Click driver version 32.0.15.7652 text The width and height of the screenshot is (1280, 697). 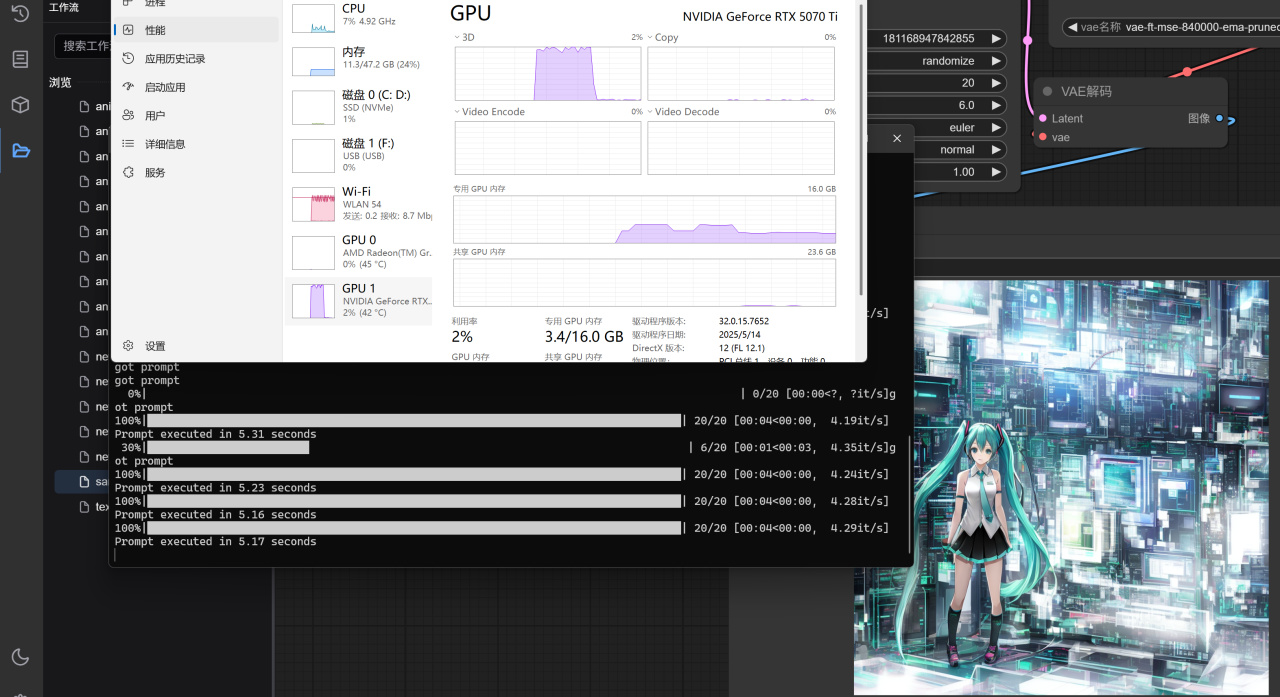744,321
